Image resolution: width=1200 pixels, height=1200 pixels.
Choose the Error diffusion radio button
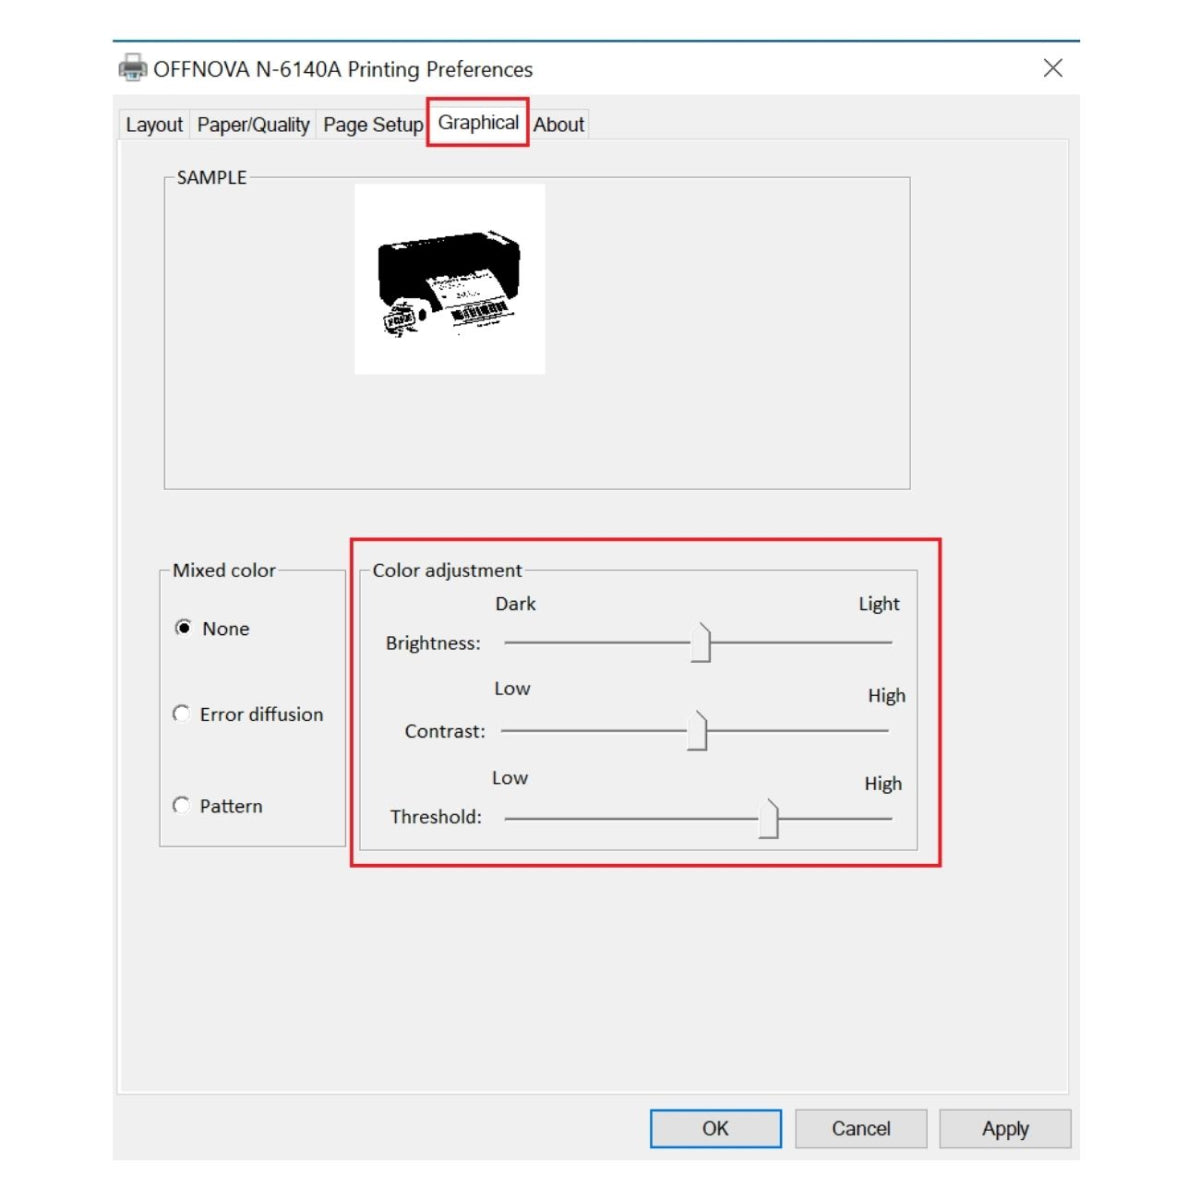tap(182, 714)
